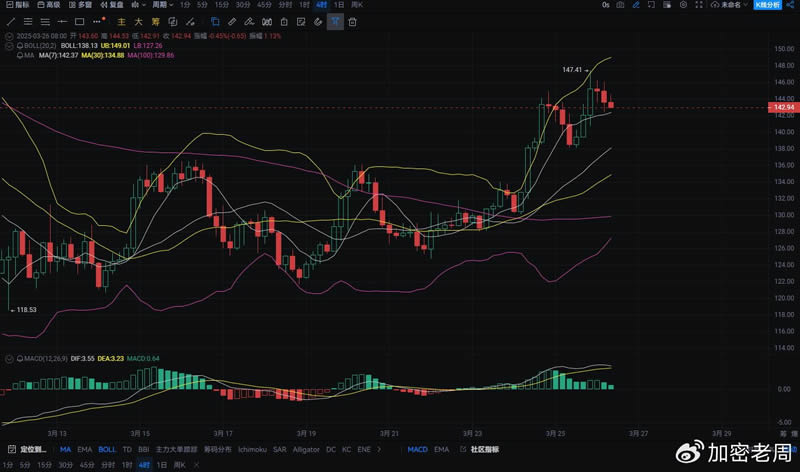Viewport: 800px width, 472px height.
Task: Toggle MA indicator visibility eye
Action: [22, 55]
